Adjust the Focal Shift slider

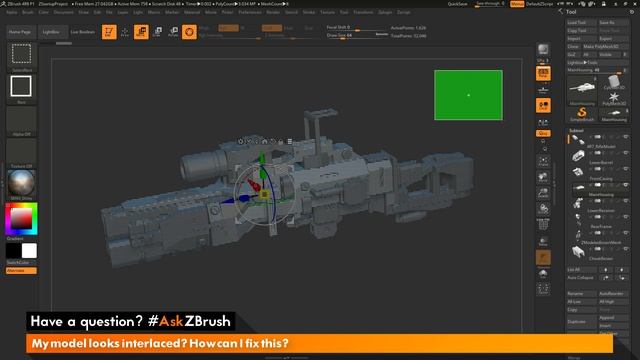357,27
